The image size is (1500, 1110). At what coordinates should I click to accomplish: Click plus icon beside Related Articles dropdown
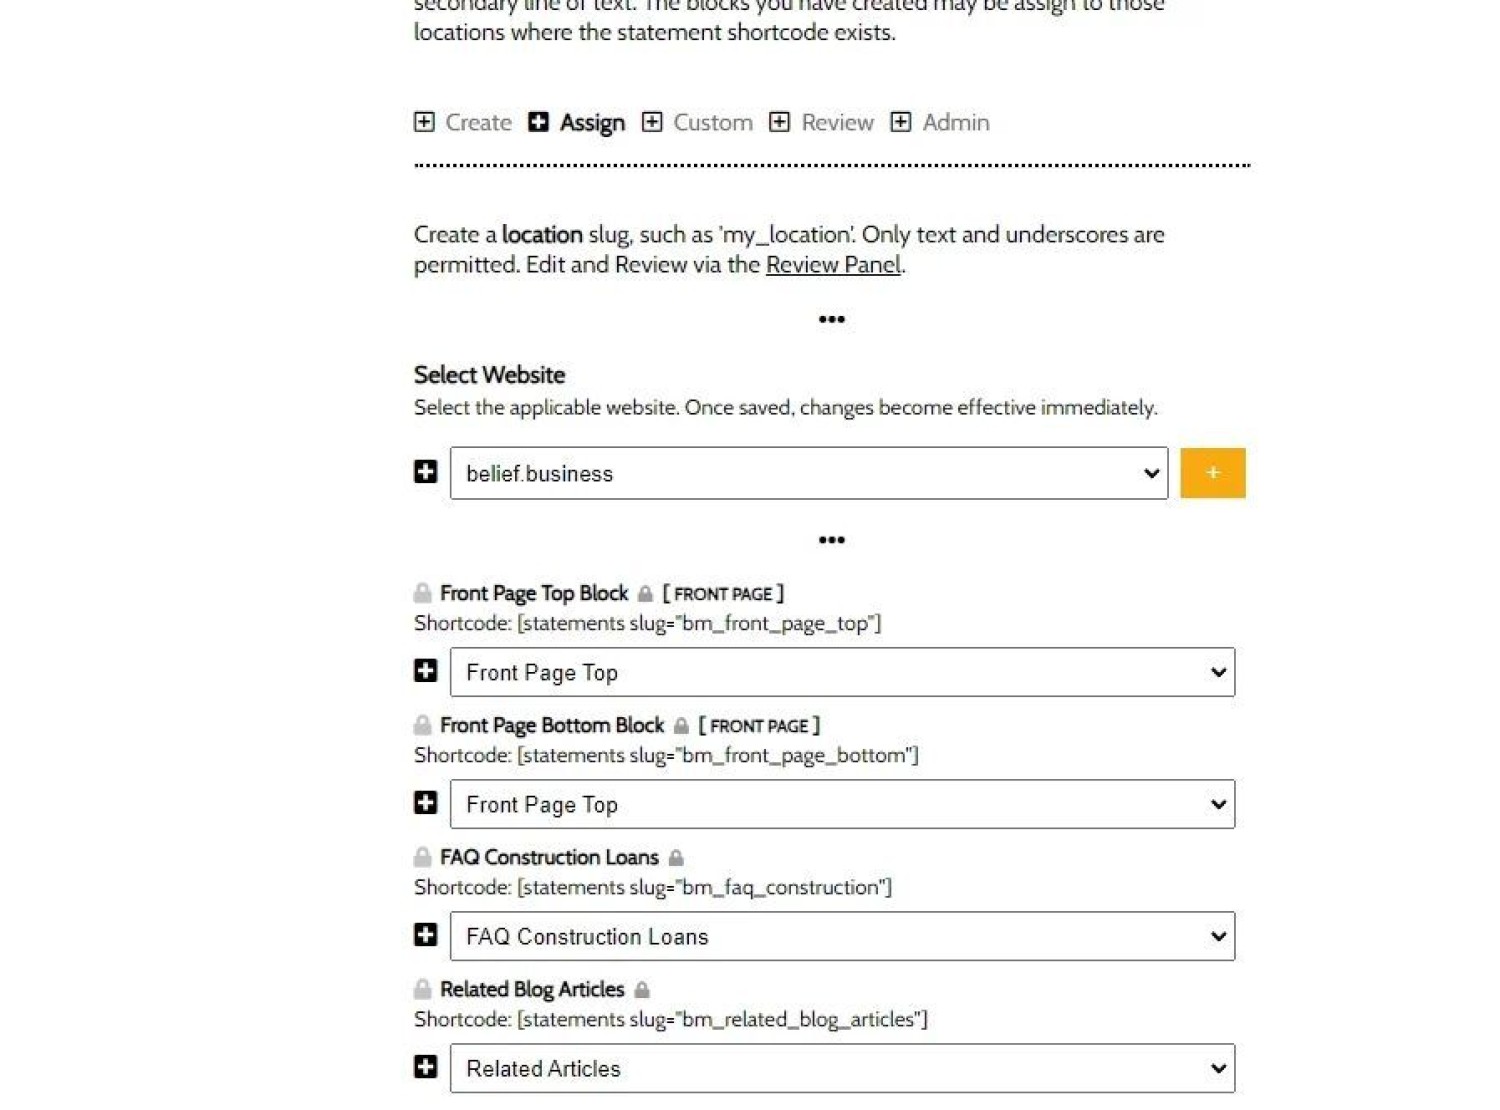(426, 1067)
